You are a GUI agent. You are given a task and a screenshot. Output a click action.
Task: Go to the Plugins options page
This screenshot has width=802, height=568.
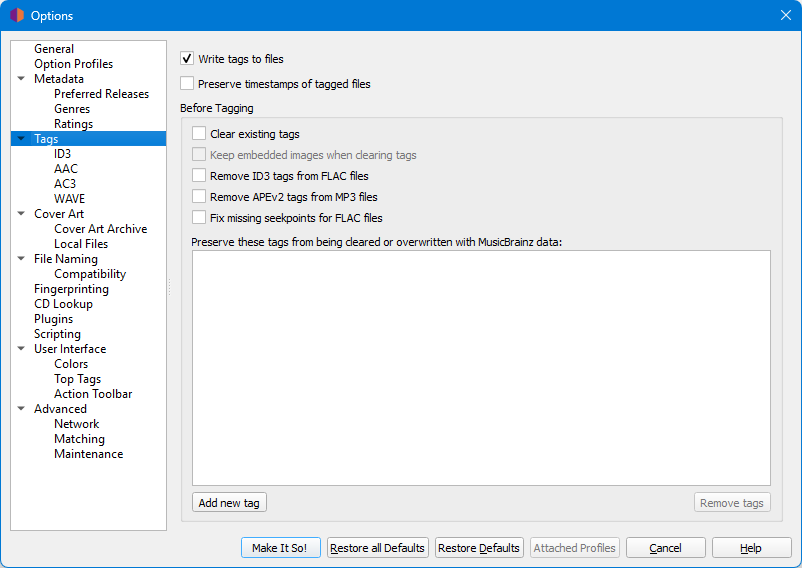pos(53,319)
